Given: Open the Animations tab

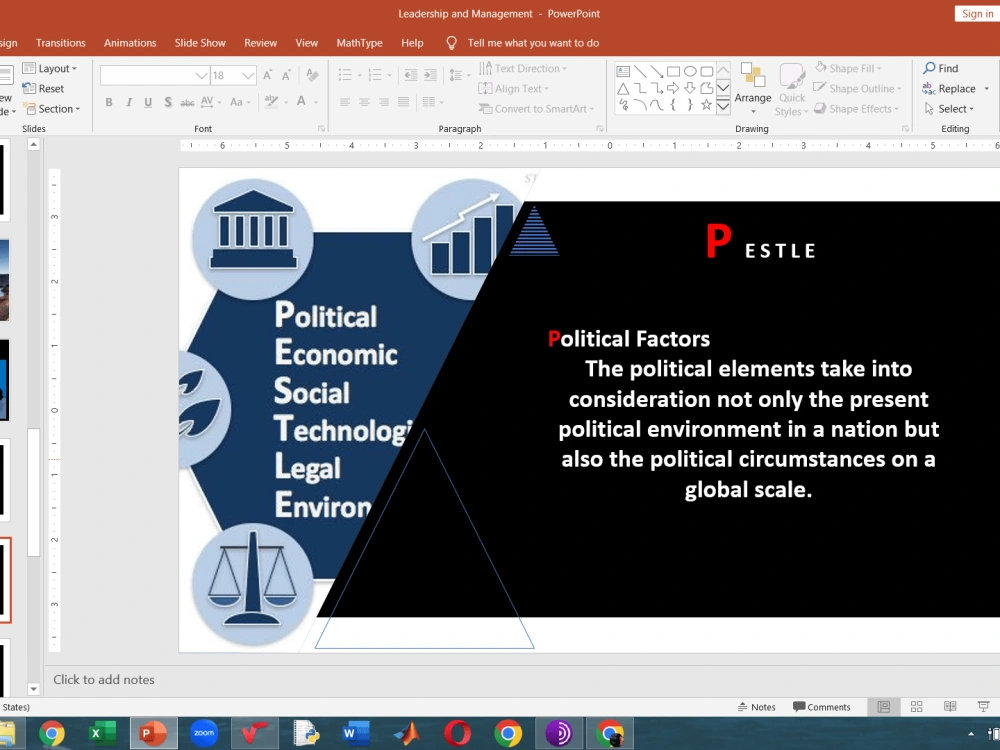Looking at the screenshot, I should (x=130, y=43).
